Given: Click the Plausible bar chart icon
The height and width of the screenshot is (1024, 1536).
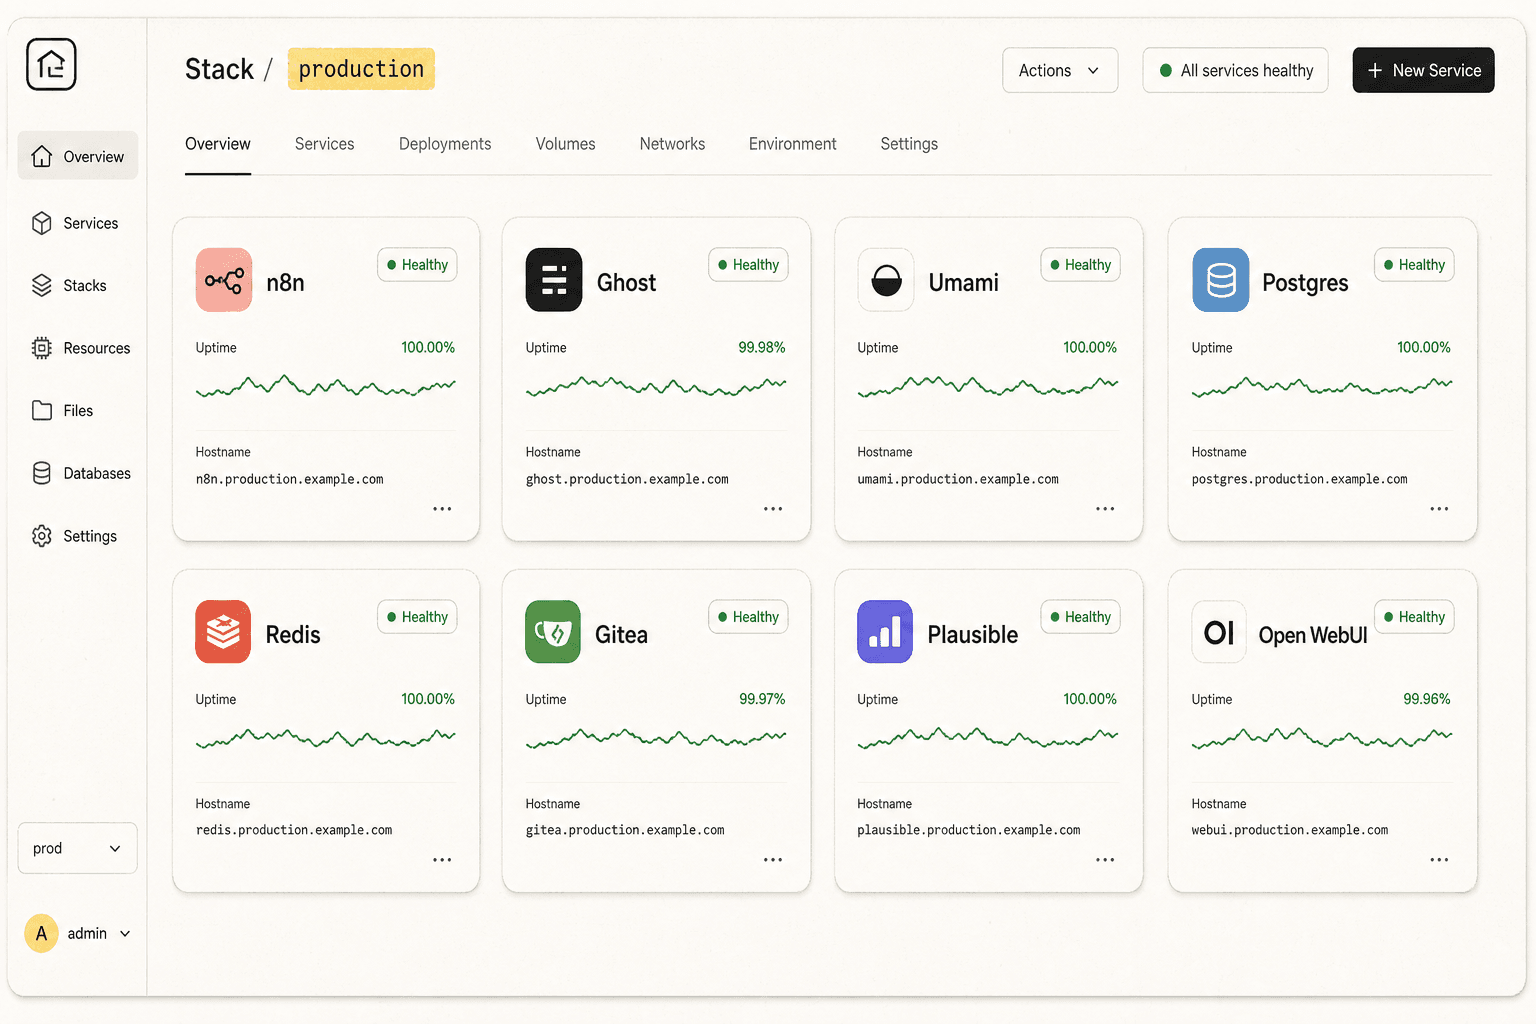Looking at the screenshot, I should 885,632.
